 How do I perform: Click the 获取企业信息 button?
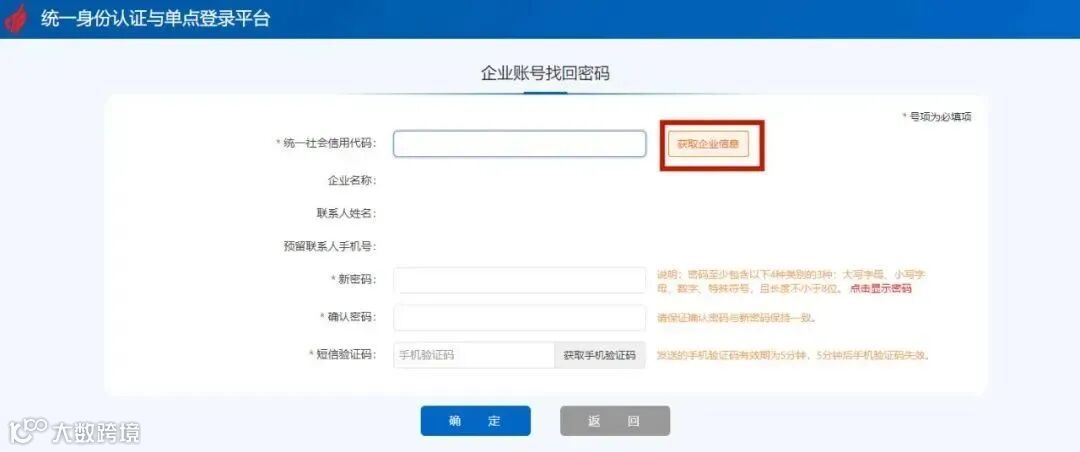[708, 144]
